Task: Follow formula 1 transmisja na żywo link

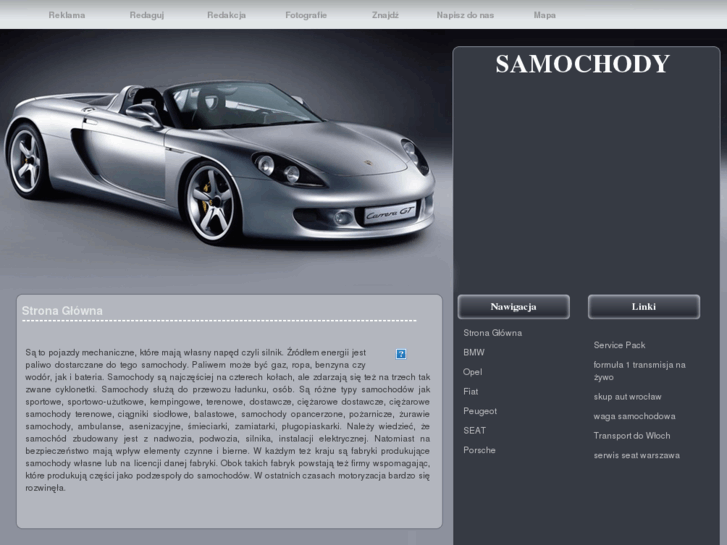Action: [639, 371]
